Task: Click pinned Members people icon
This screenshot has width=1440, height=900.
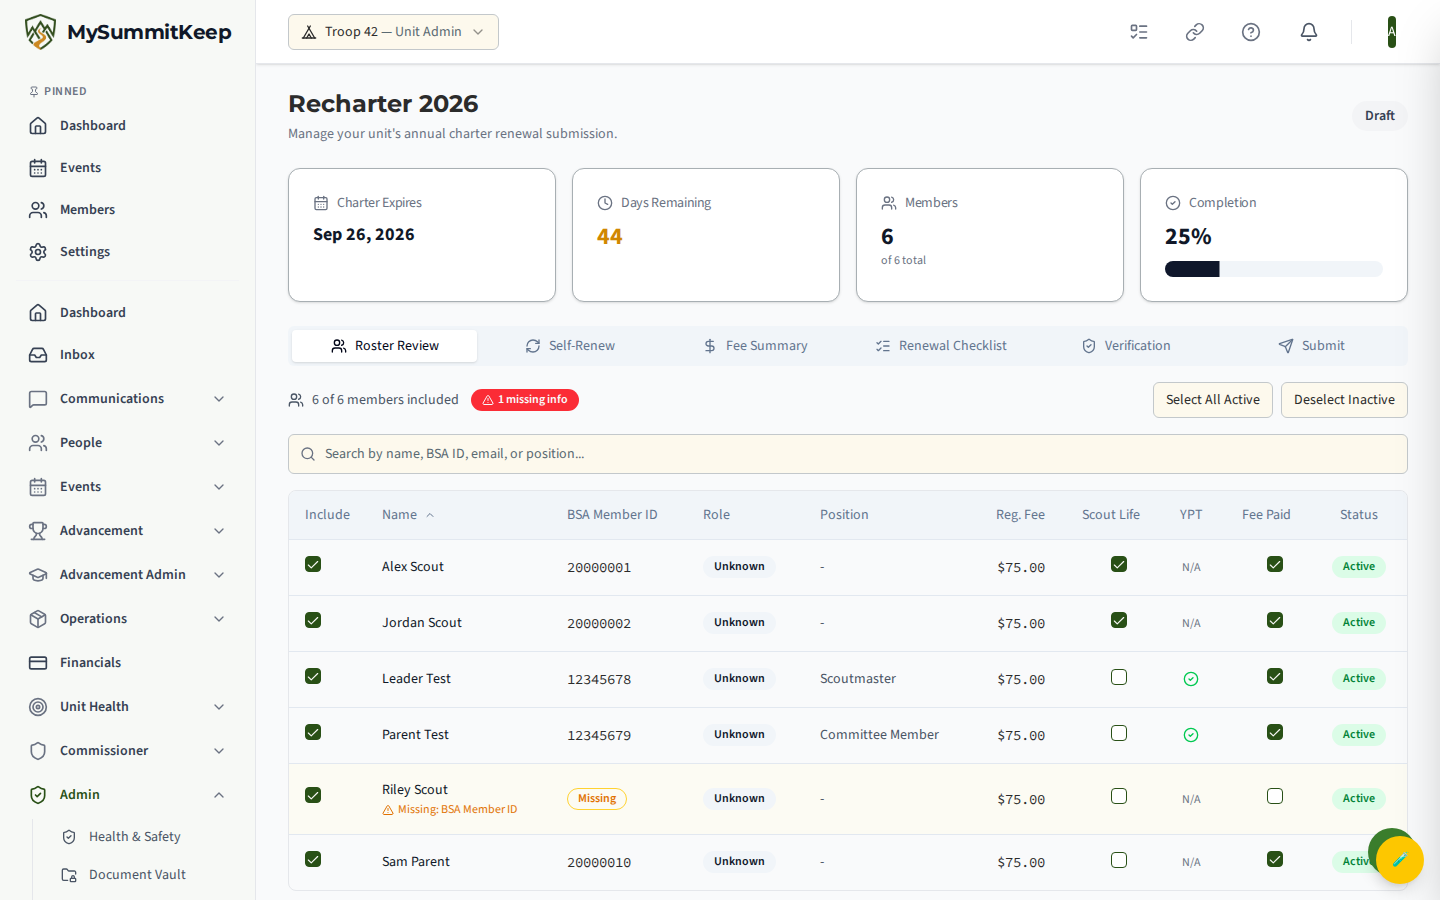Action: coord(38,209)
